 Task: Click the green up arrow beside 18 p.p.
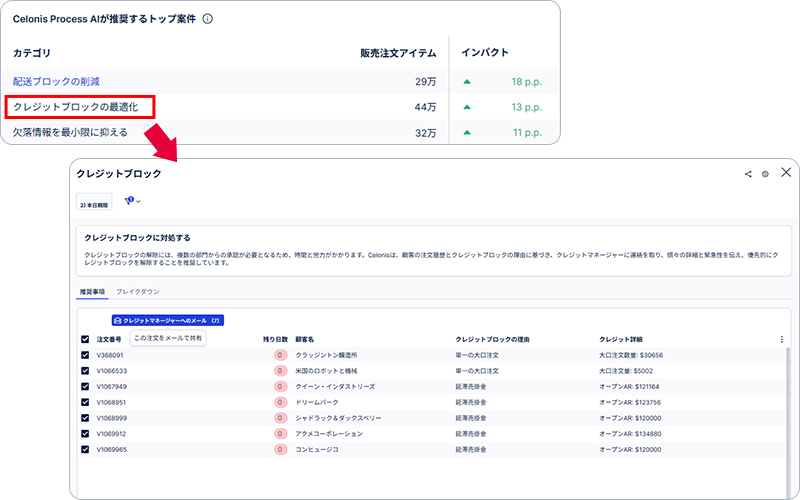467,81
